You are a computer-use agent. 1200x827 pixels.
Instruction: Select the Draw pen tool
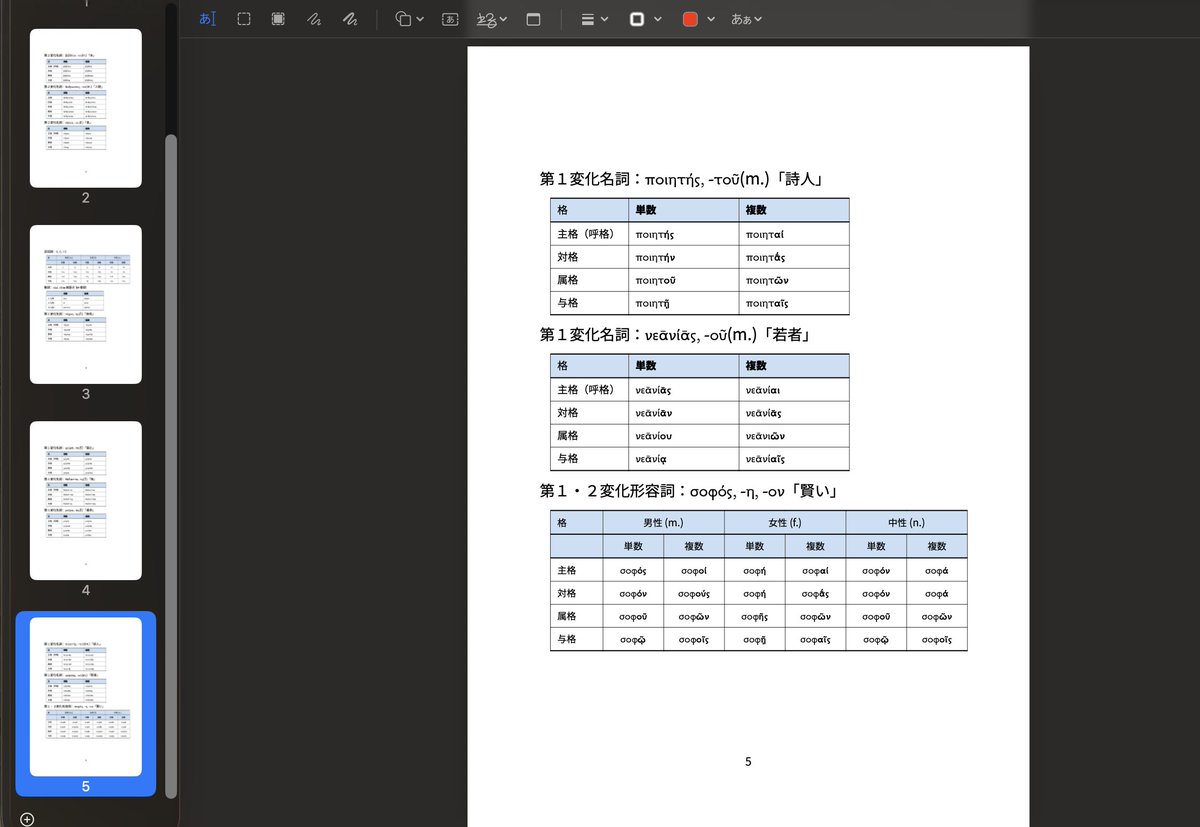point(350,19)
